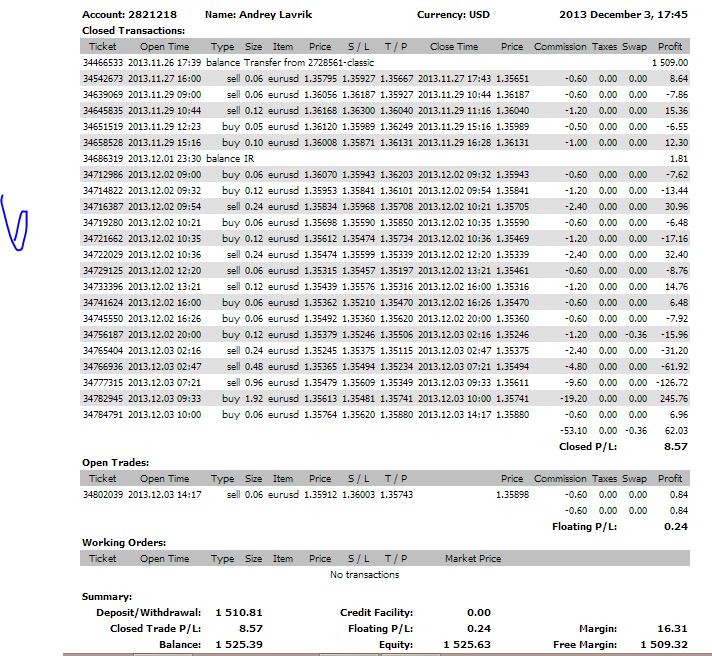Screen dimensions: 712x656
Task: Click the 'Summary:' heading
Action: (107, 597)
